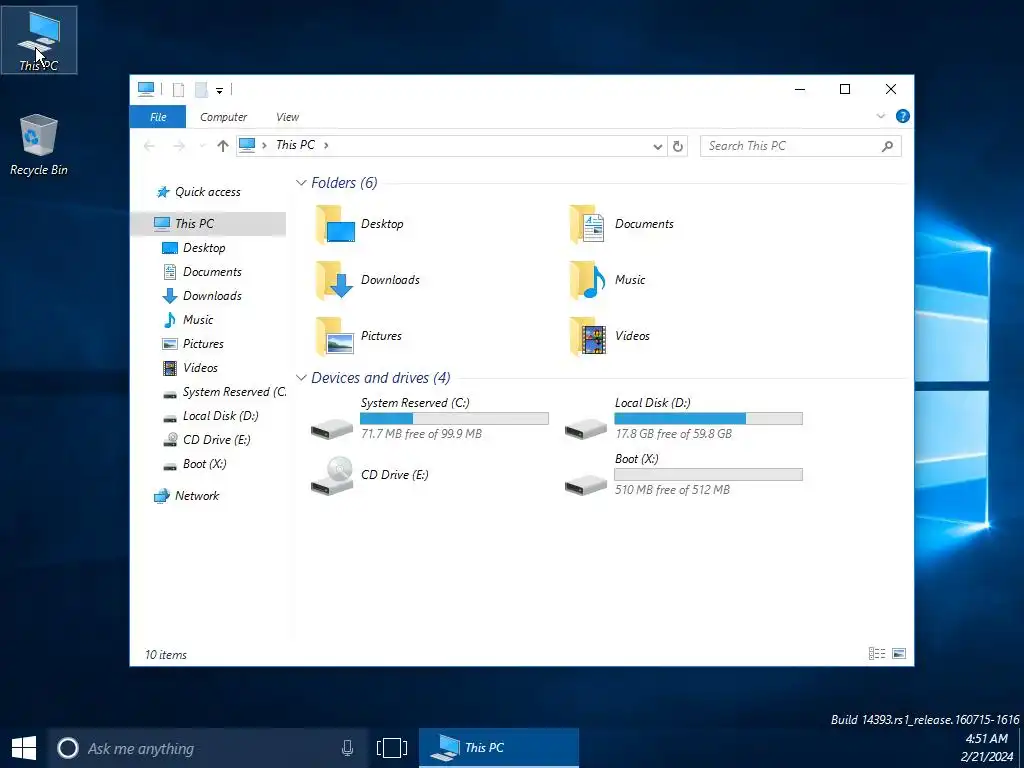Collapse the Folders (6) group

301,183
